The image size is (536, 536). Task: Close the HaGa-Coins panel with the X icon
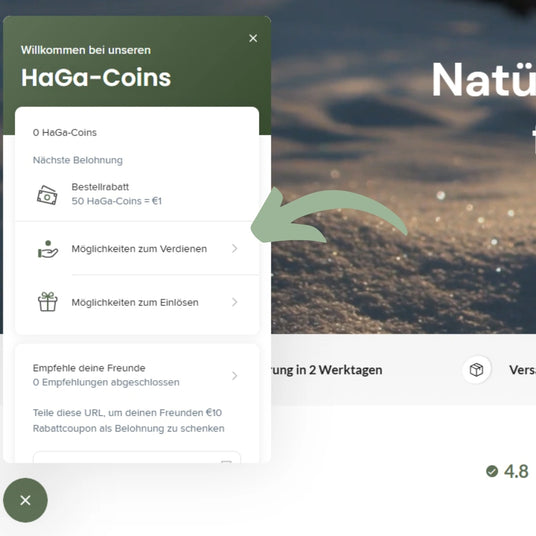tap(253, 38)
